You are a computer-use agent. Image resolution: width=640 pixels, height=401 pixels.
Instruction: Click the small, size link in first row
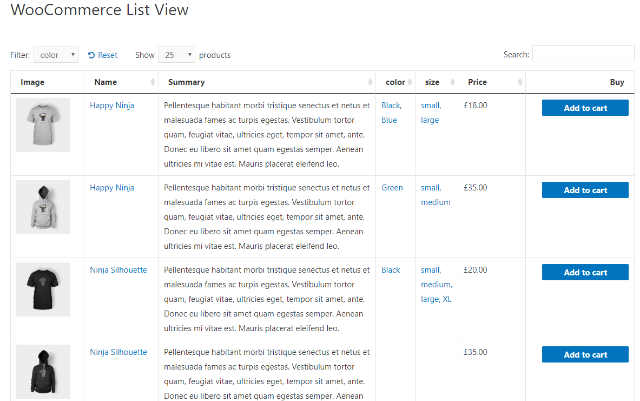point(431,105)
